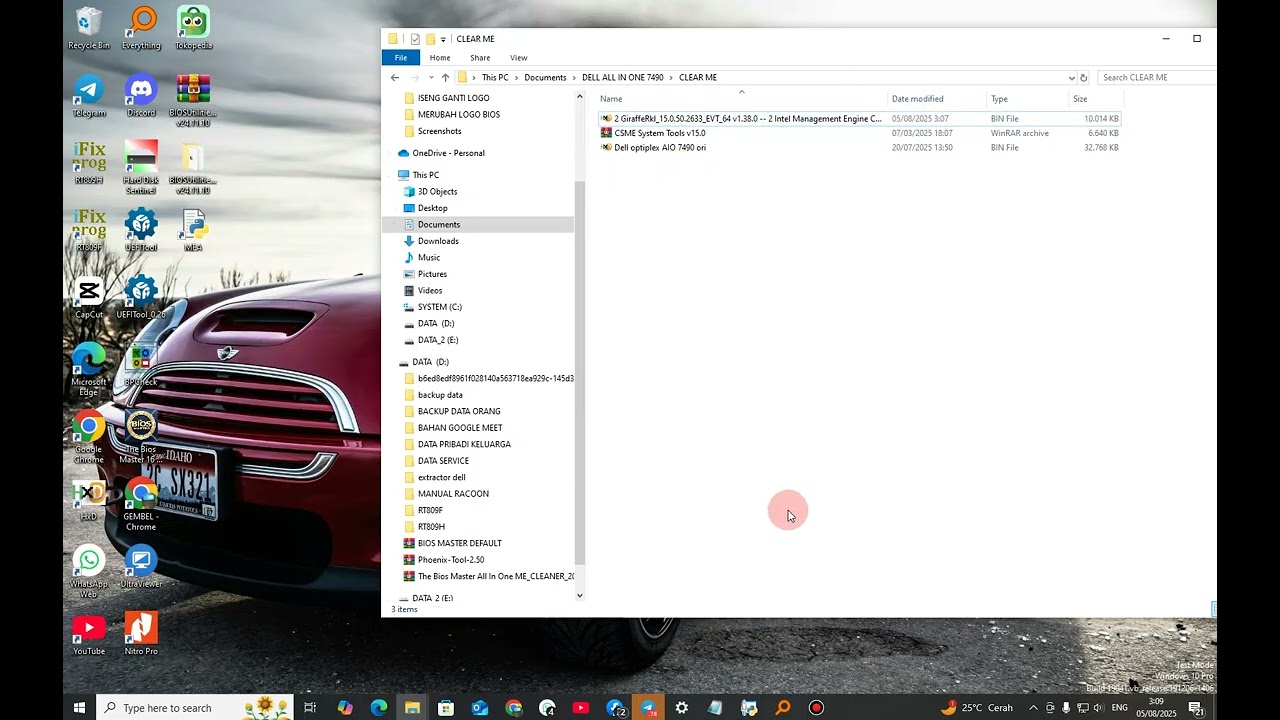Open Hard Disk Sentinel desktop shortcut
Image resolution: width=1280 pixels, height=720 pixels.
pyautogui.click(x=141, y=167)
